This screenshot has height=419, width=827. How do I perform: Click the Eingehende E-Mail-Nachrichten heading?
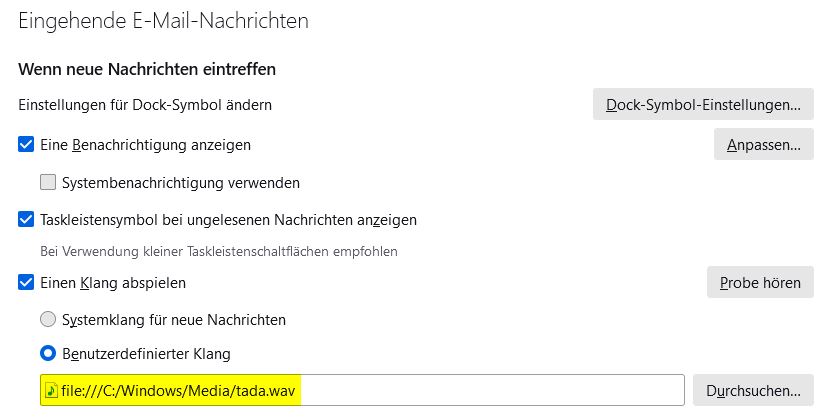pyautogui.click(x=163, y=20)
